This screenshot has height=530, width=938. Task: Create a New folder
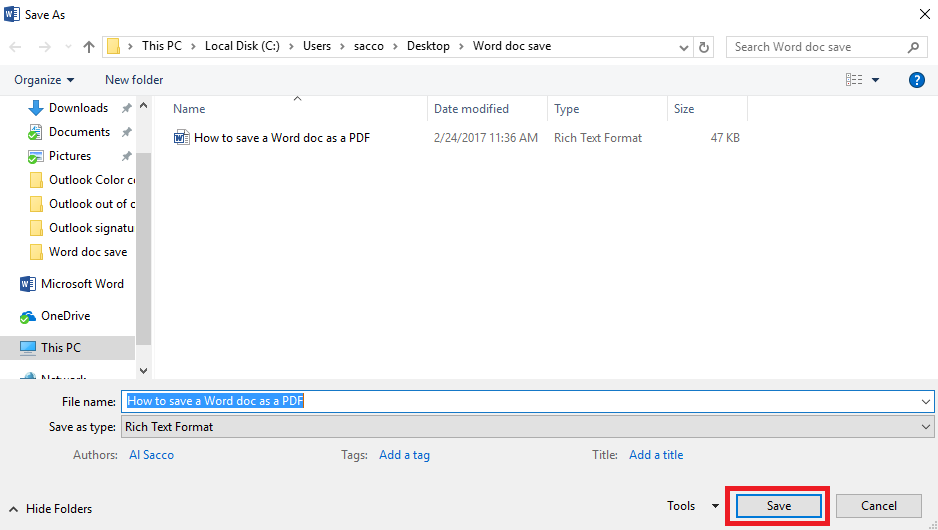[134, 80]
